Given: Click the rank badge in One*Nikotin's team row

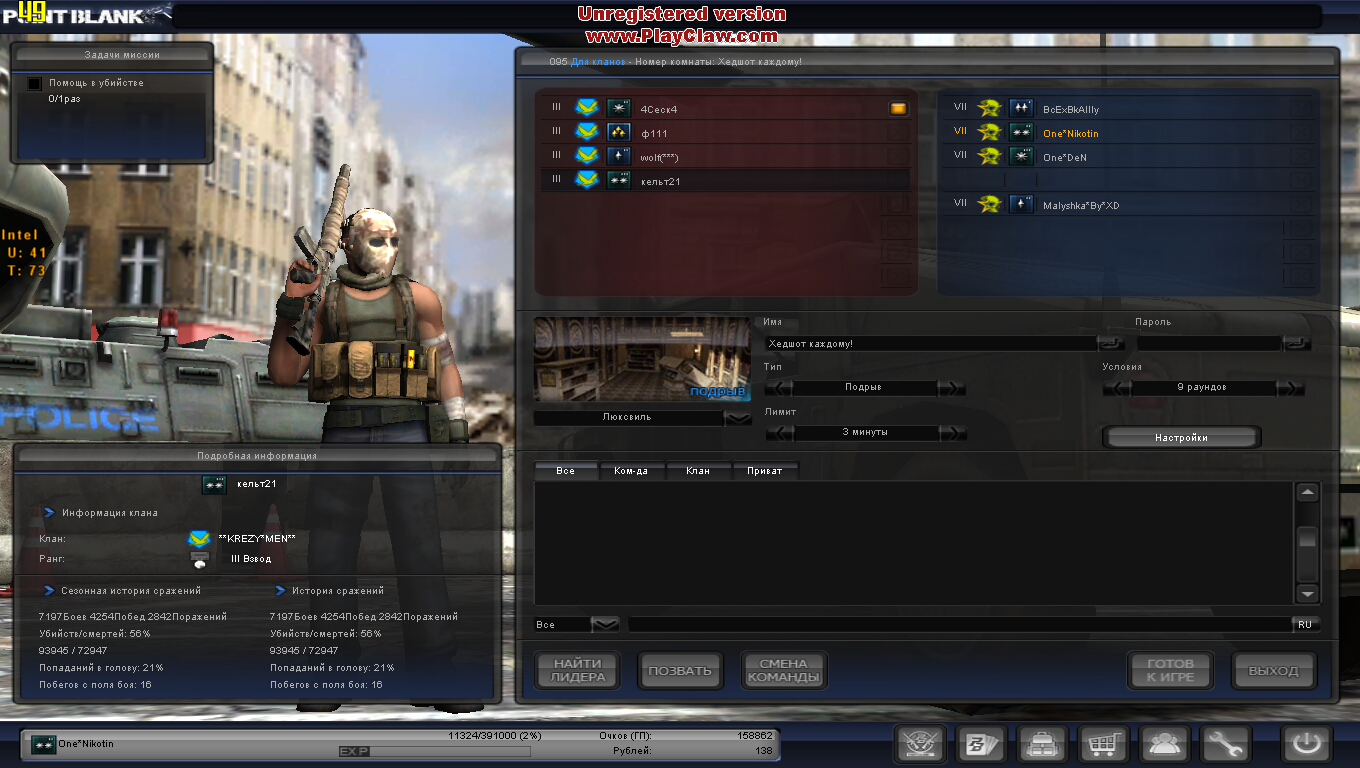Looking at the screenshot, I should coord(1021,132).
